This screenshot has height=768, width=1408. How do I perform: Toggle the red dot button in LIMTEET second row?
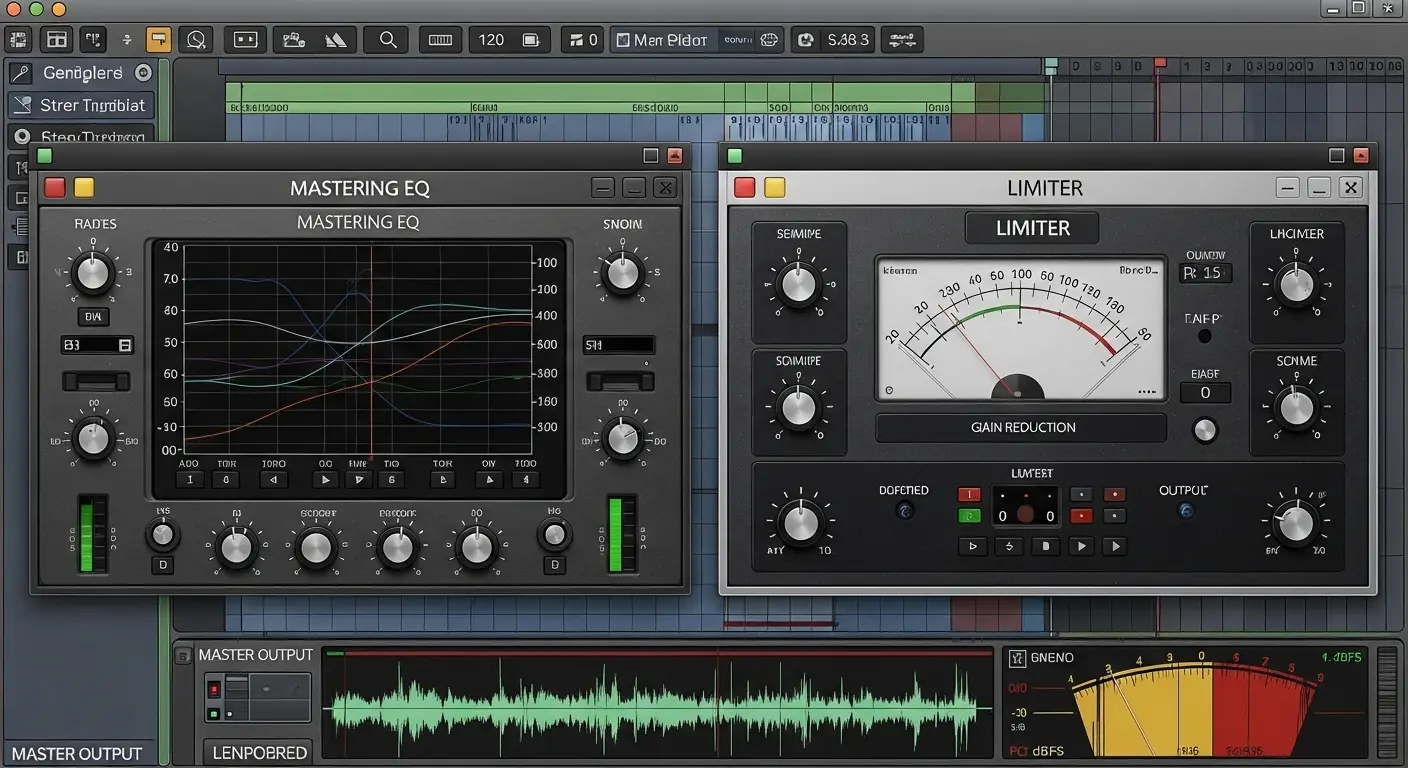click(x=1081, y=516)
